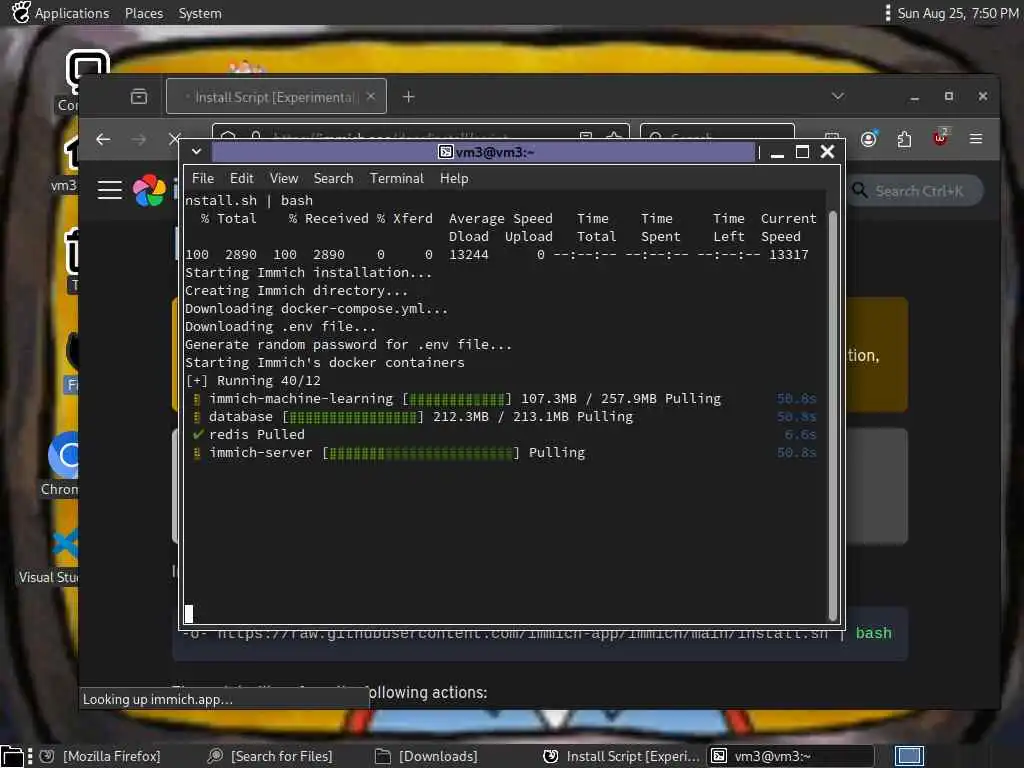The width and height of the screenshot is (1024, 768).
Task: Open the uBlock Origin extension icon
Action: (940, 137)
